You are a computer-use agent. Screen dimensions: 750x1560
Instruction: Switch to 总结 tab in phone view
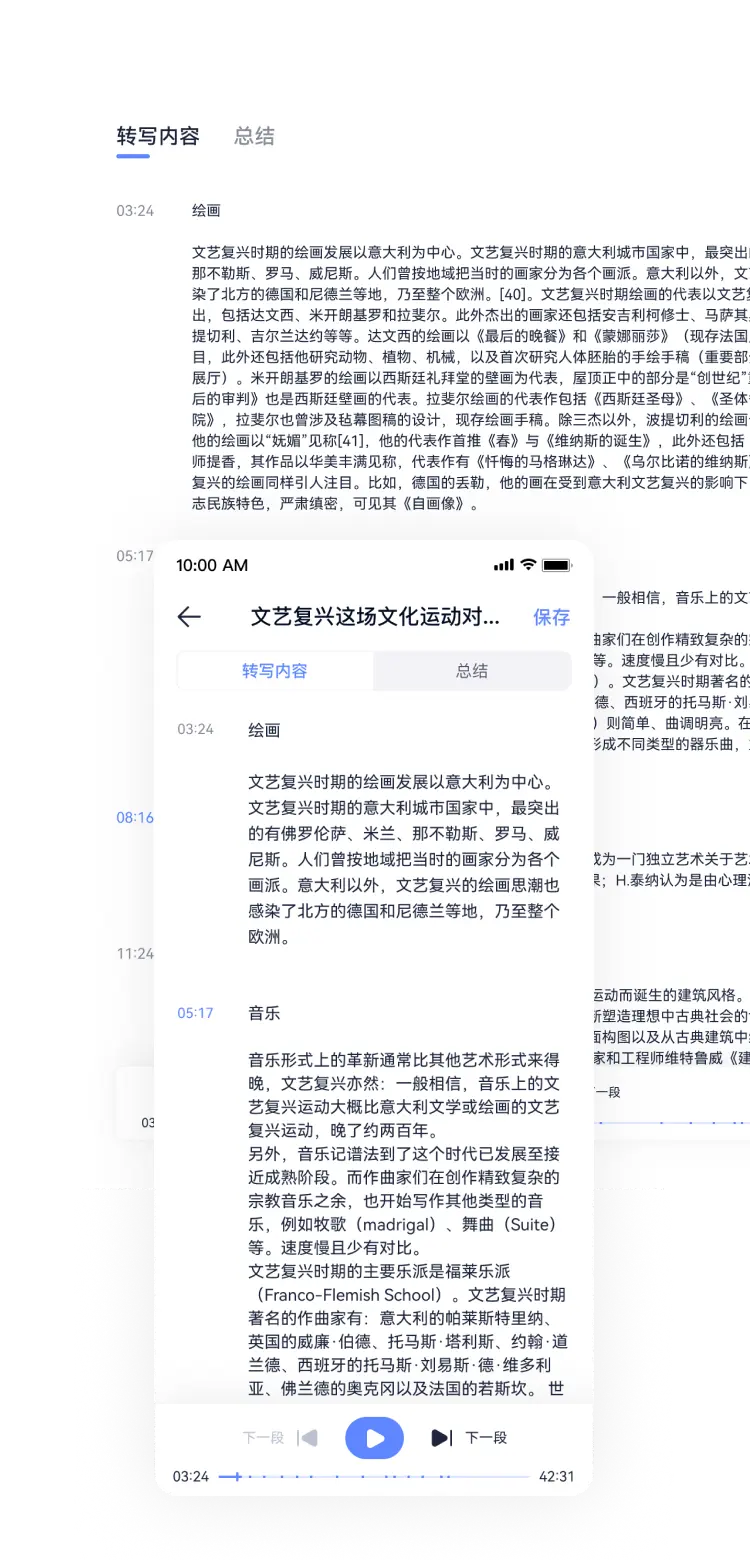[x=472, y=671]
